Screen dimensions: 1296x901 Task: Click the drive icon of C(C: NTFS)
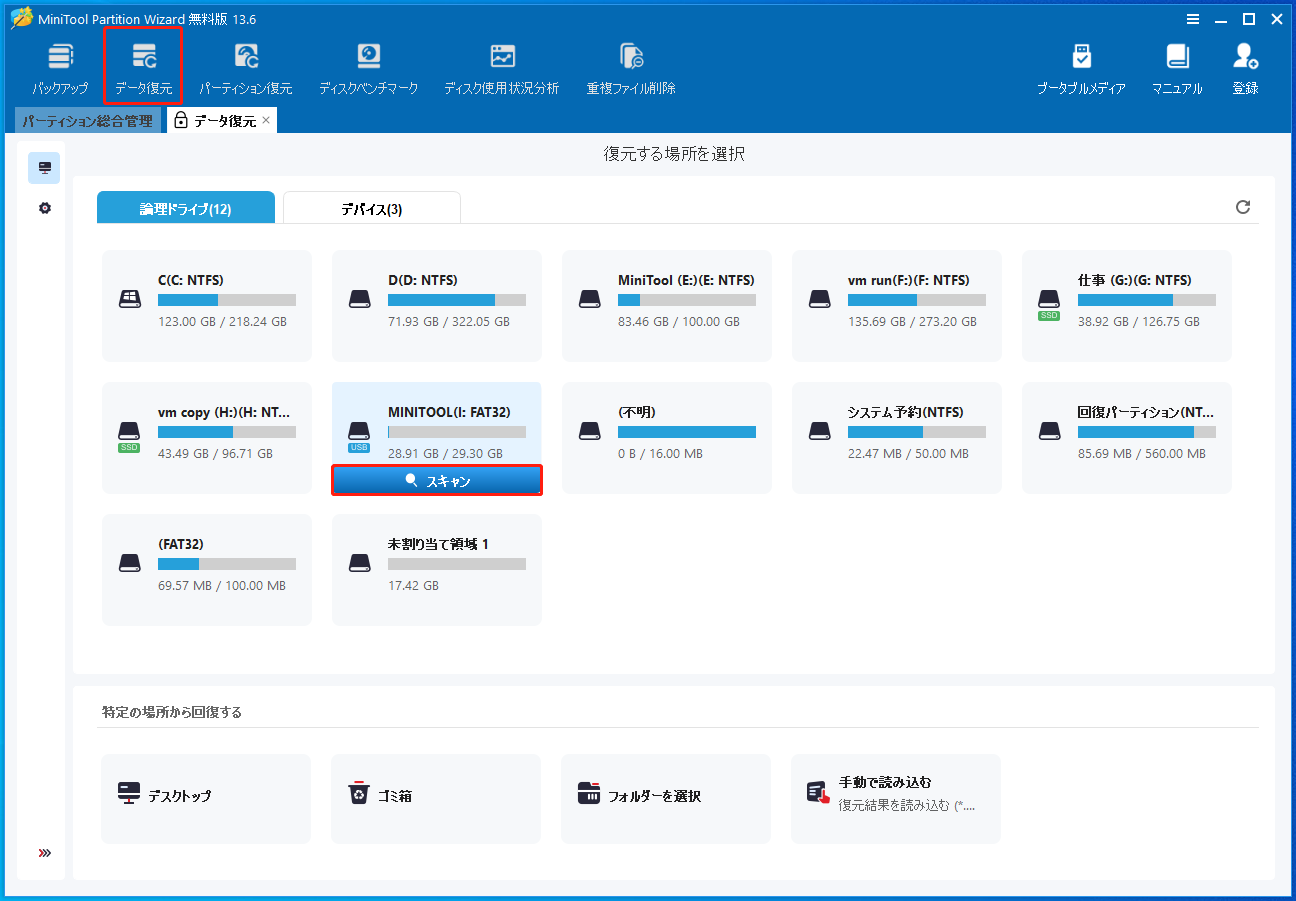click(129, 298)
